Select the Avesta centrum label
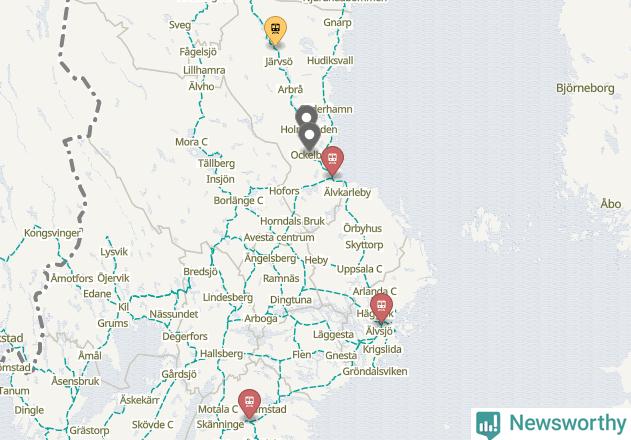This screenshot has width=631, height=440. tap(279, 238)
